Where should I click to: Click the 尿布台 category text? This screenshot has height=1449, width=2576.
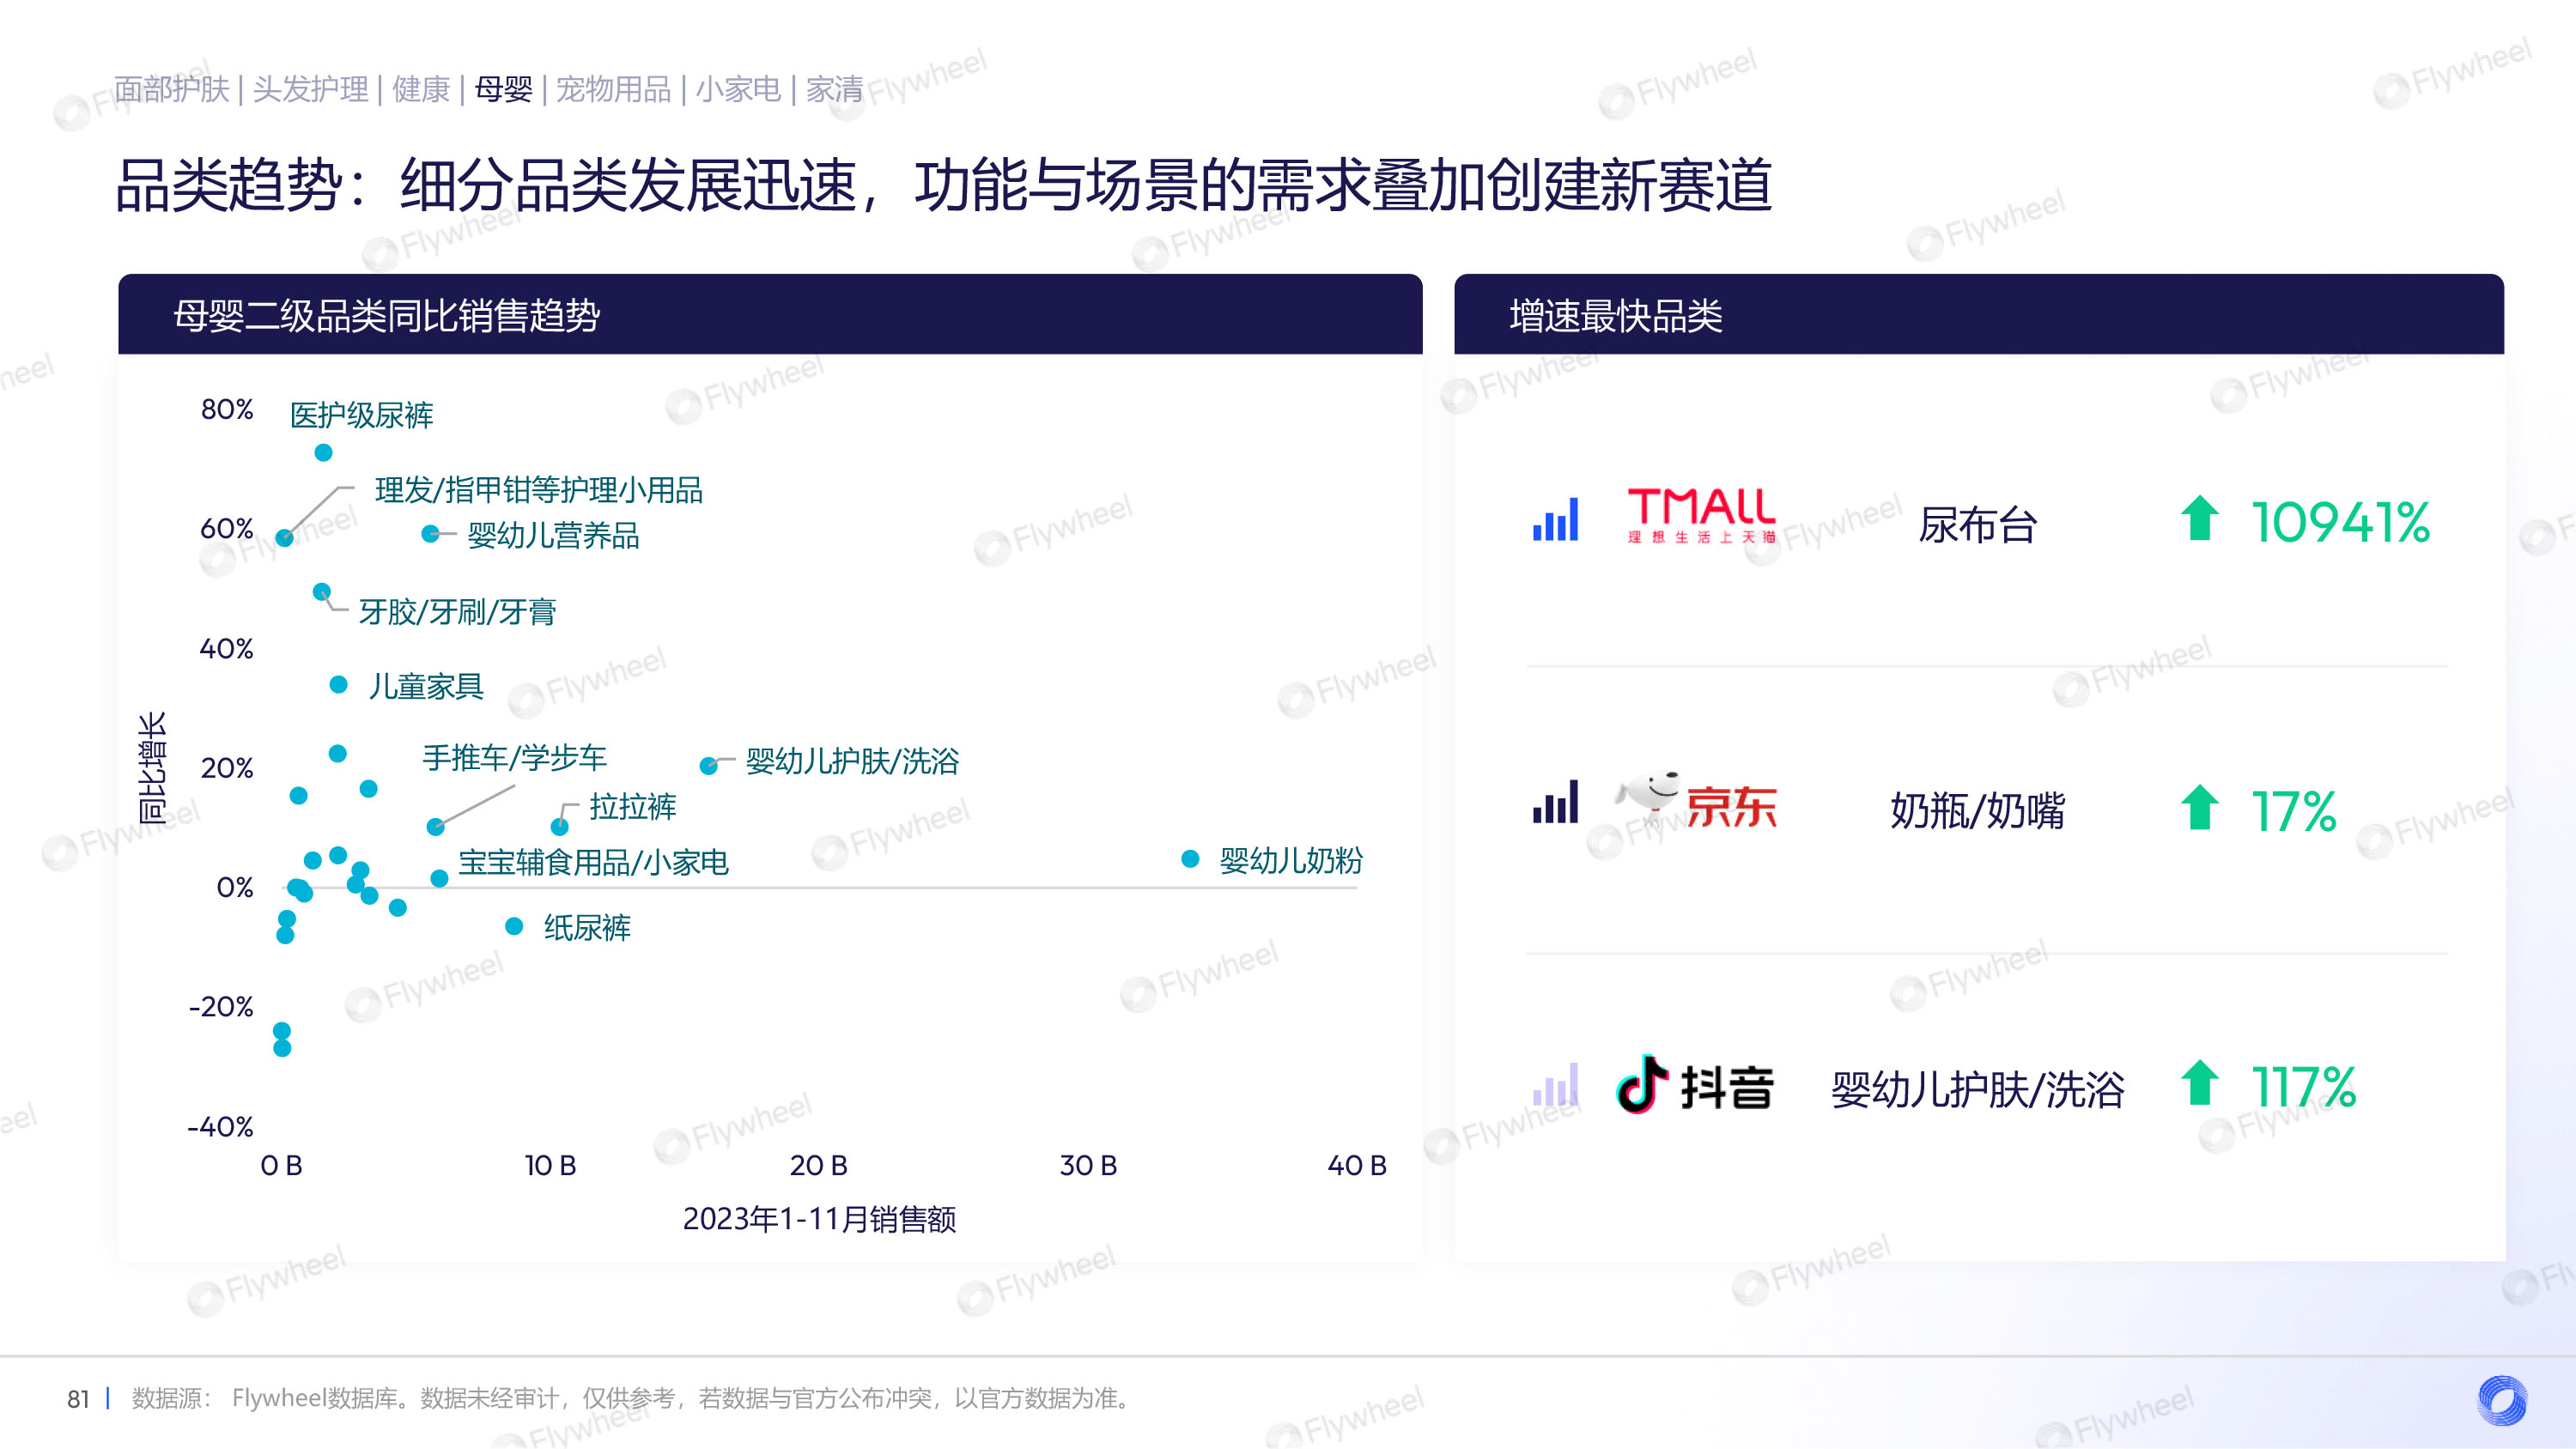(x=1977, y=525)
